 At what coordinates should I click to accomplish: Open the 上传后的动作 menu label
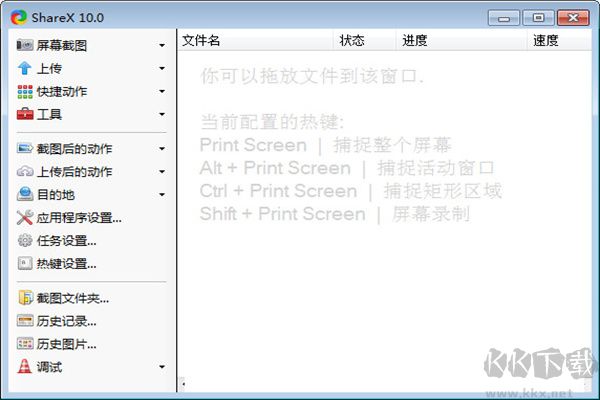[74, 171]
